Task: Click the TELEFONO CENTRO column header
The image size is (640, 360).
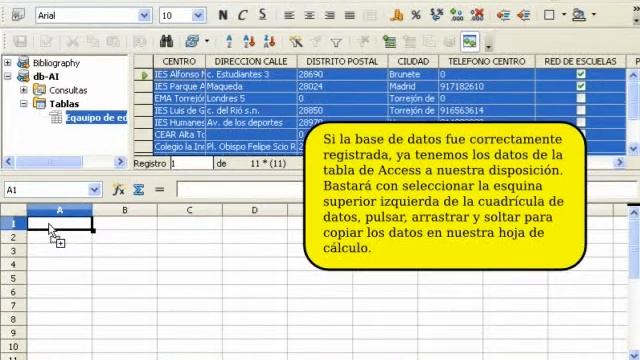Action: point(487,62)
